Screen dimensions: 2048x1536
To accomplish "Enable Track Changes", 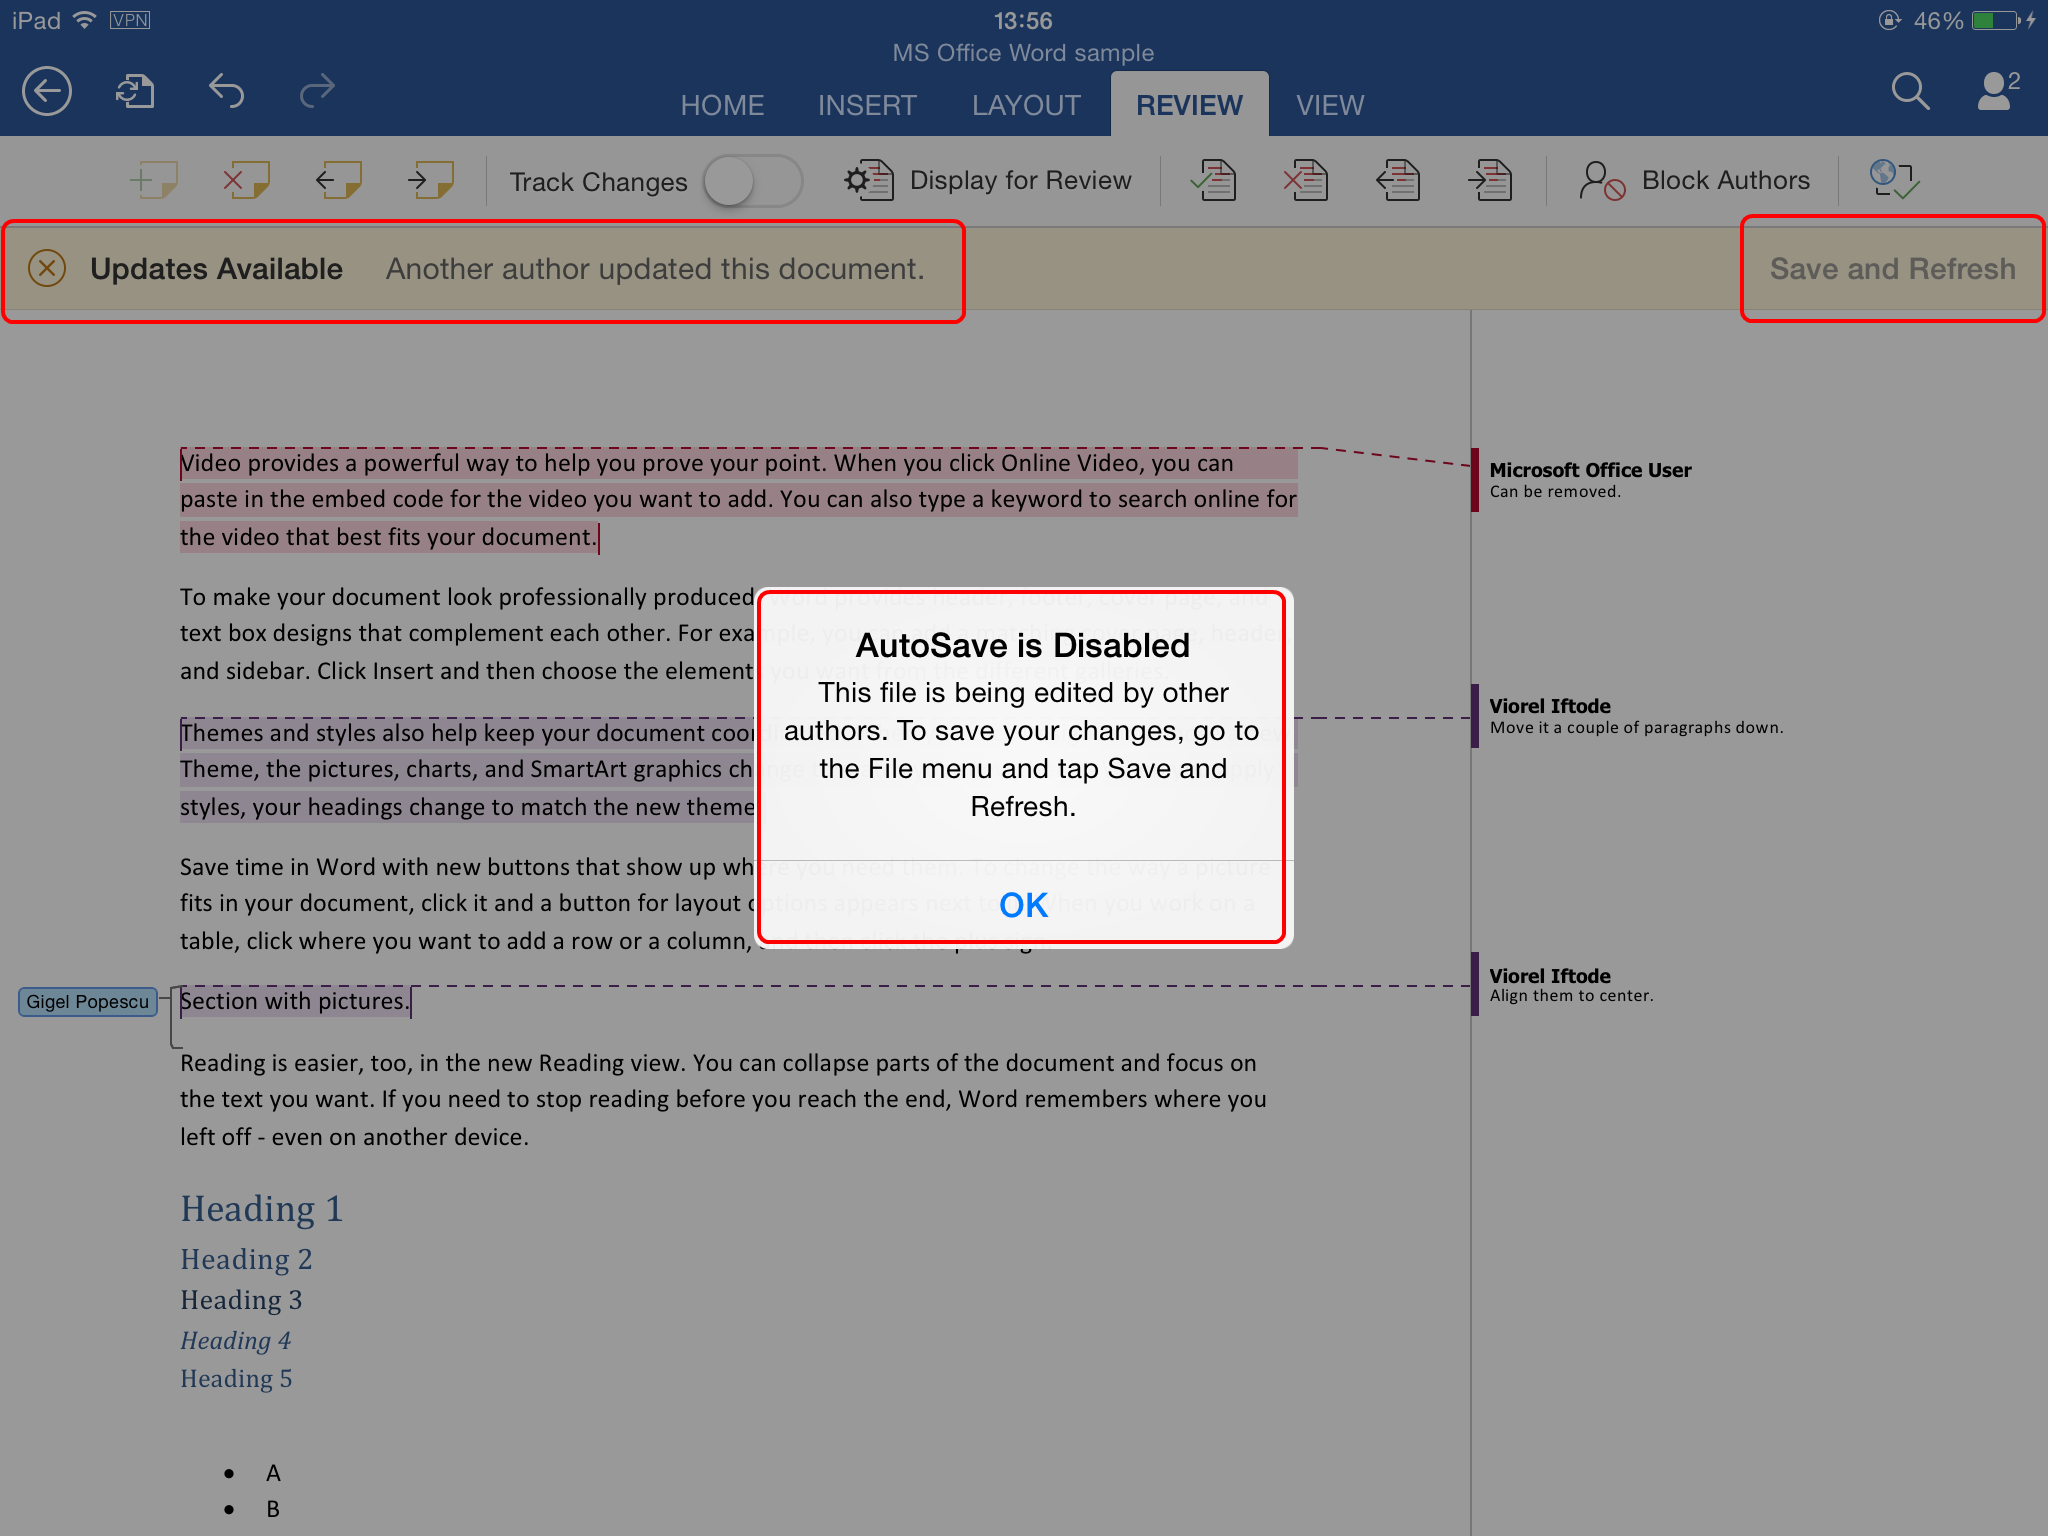I will coord(752,180).
